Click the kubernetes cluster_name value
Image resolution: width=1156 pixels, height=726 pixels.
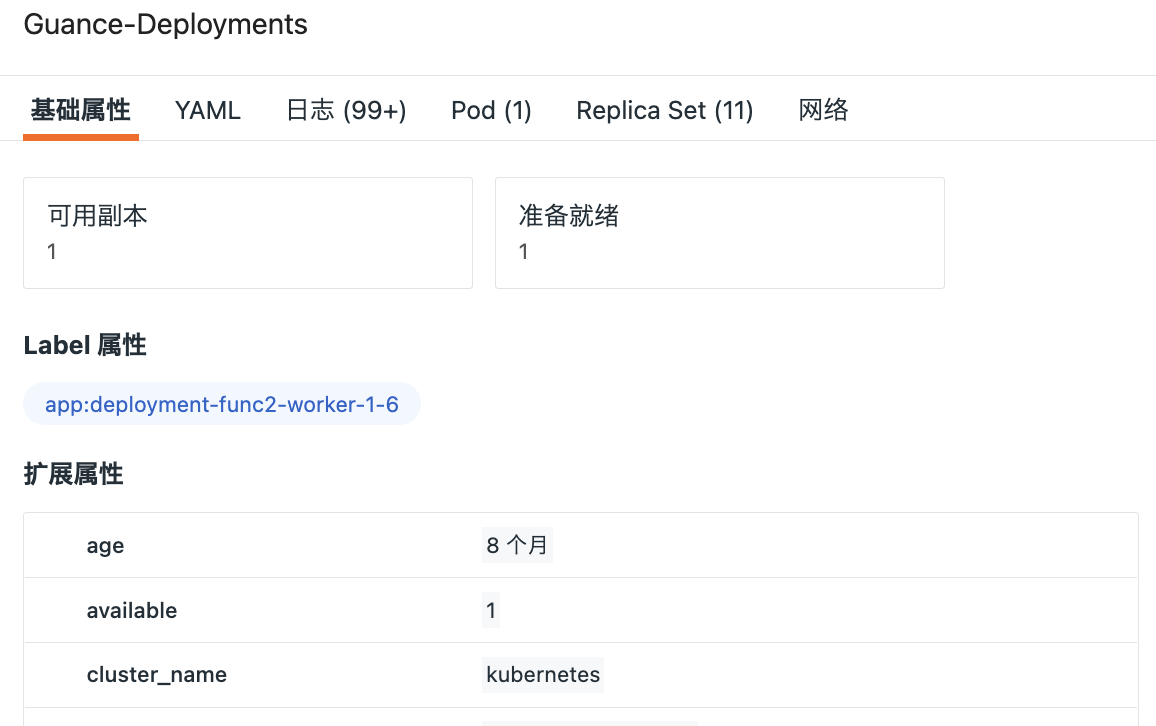tap(543, 675)
